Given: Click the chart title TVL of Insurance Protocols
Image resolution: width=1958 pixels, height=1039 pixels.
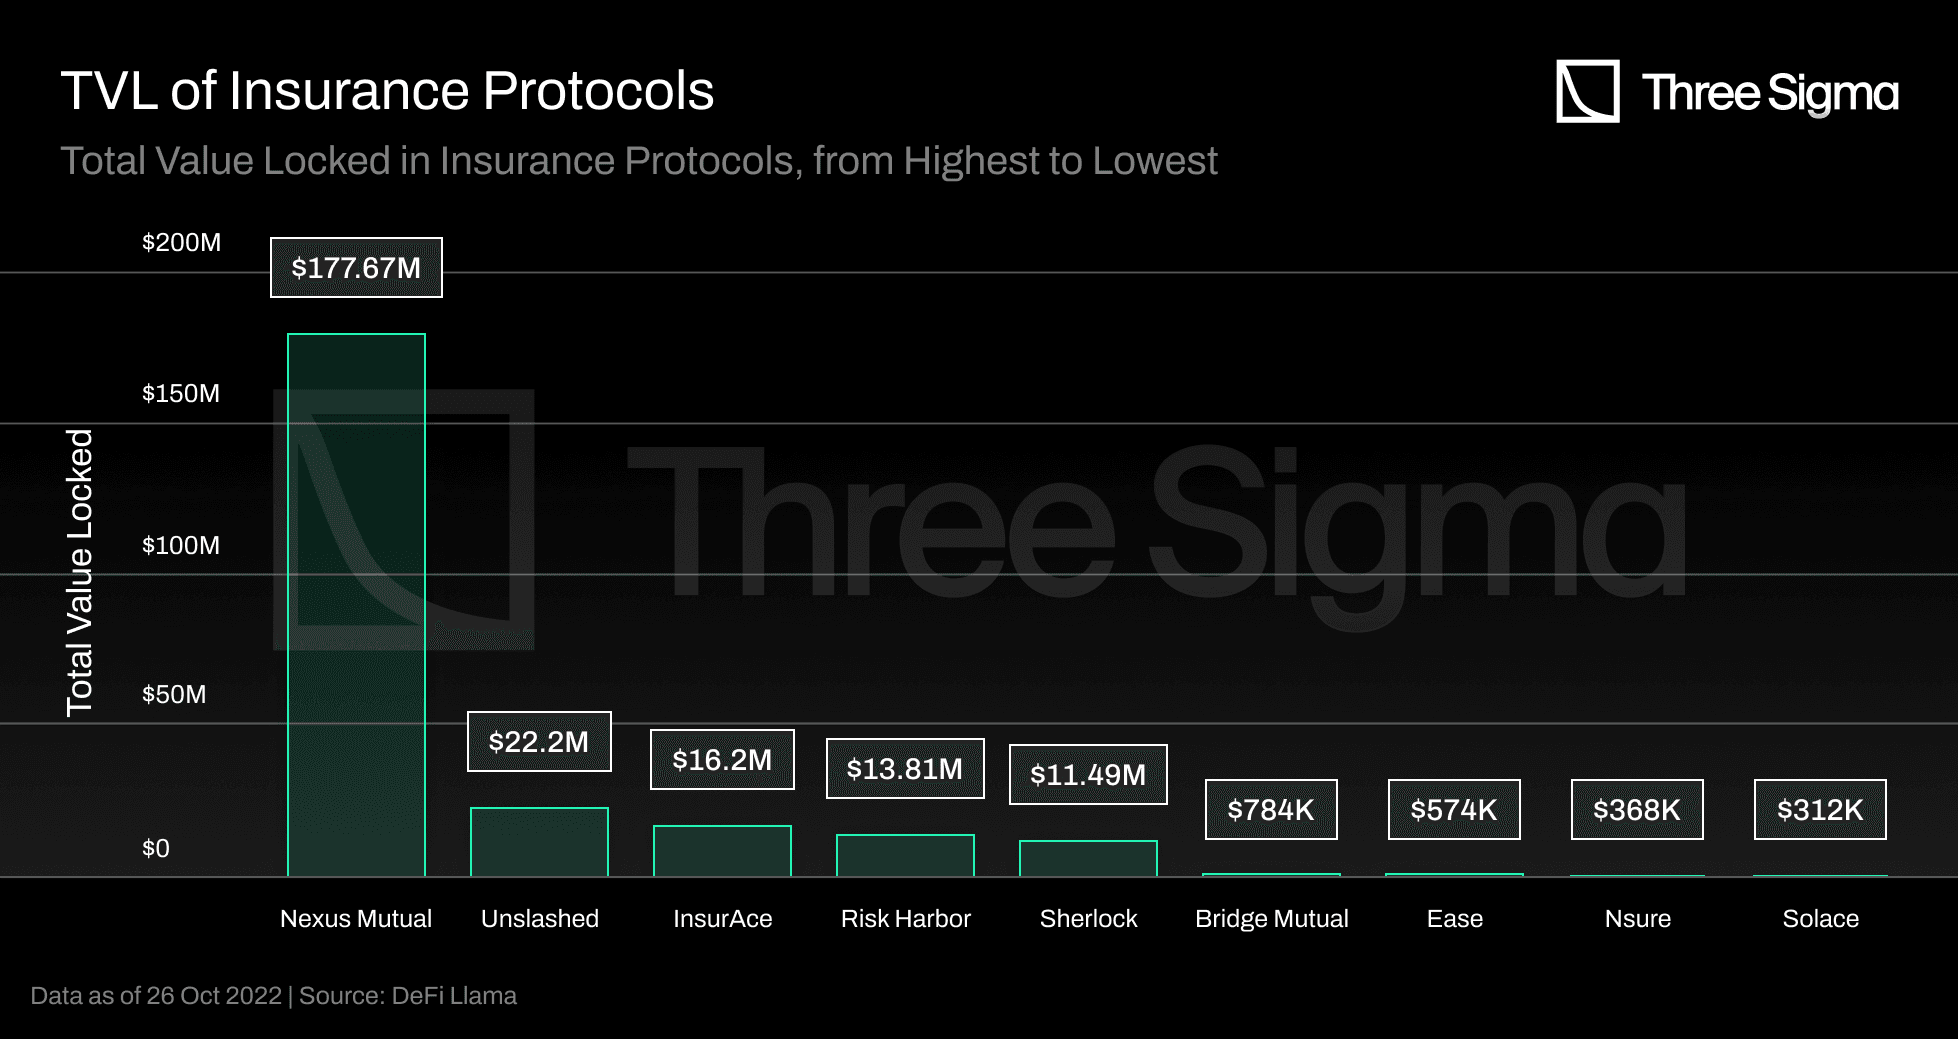Looking at the screenshot, I should click(387, 91).
